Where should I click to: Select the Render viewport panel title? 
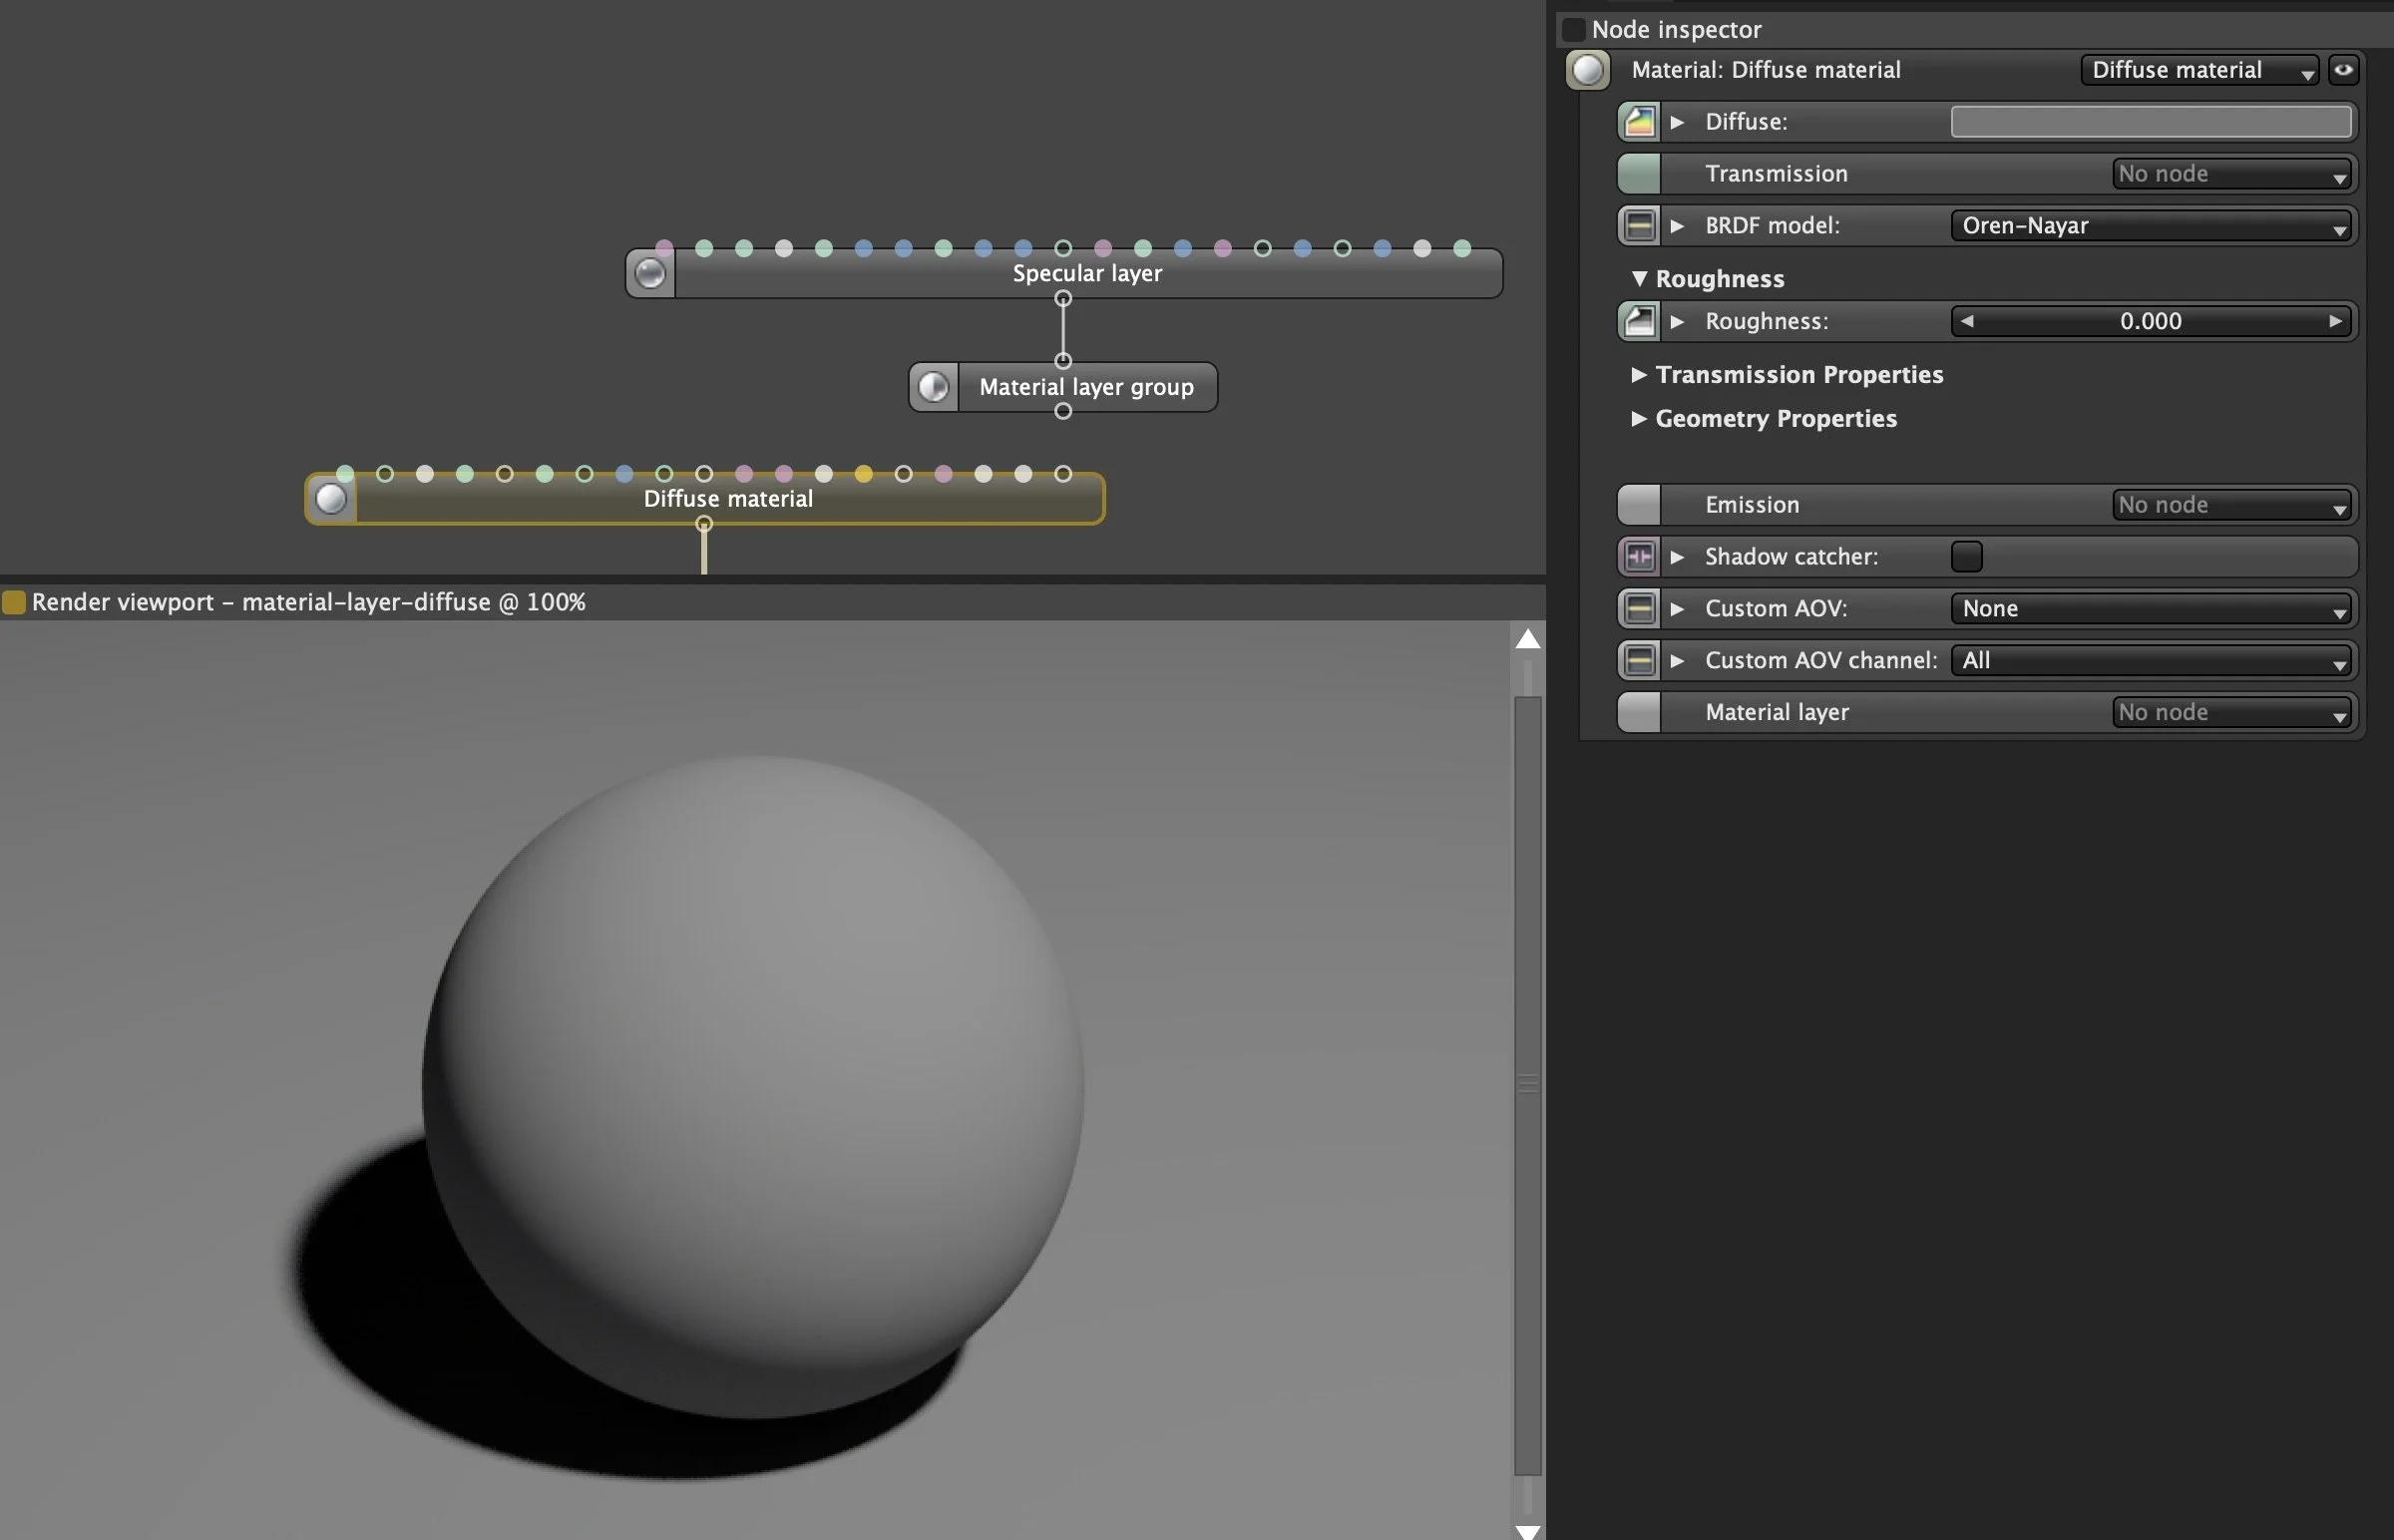tap(308, 602)
